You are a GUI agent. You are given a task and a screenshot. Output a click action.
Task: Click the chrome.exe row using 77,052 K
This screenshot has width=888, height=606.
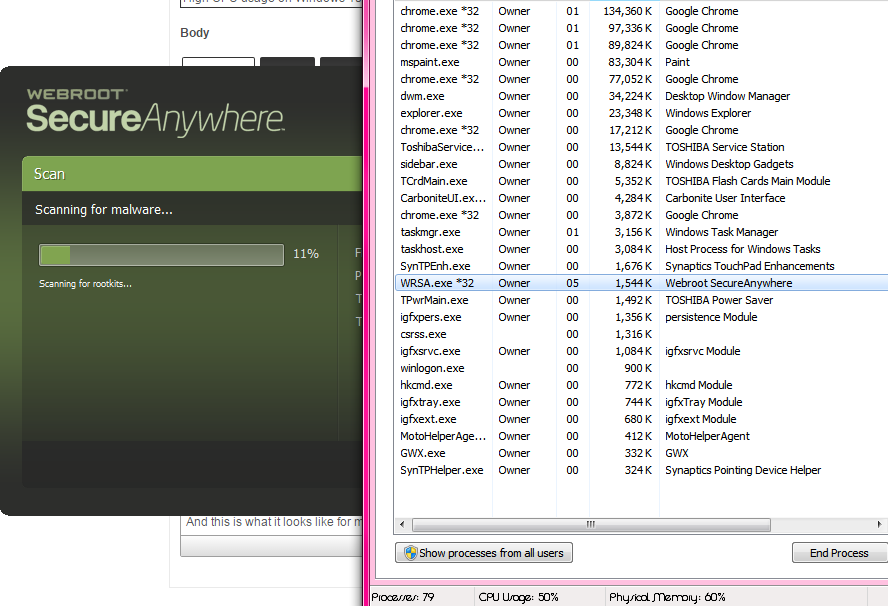(641, 79)
